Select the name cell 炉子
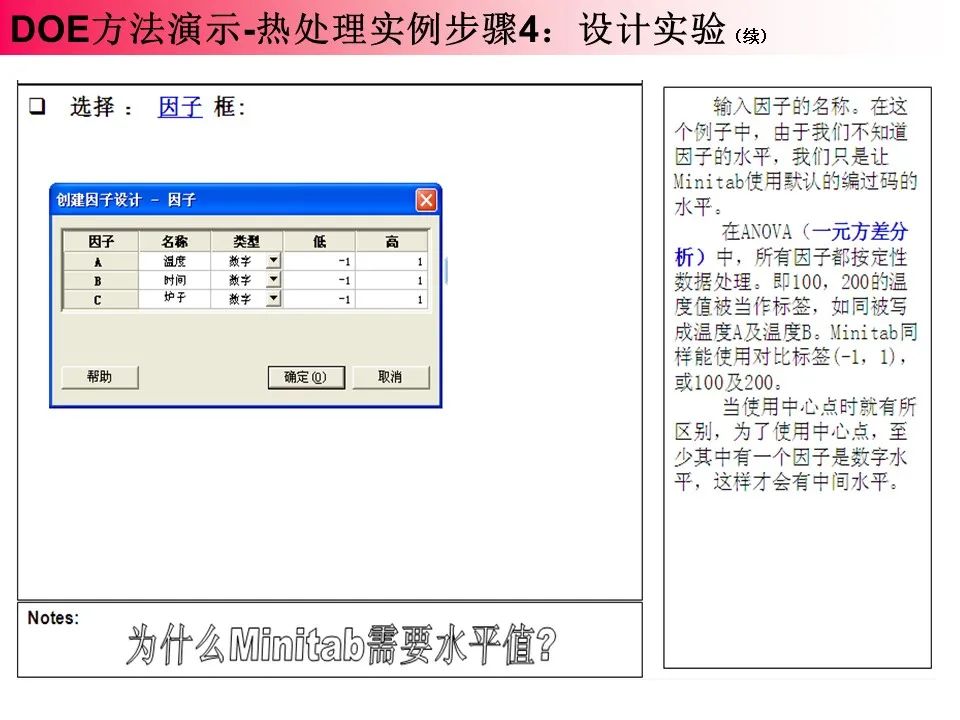Screen dimensions: 960x720 [174, 298]
